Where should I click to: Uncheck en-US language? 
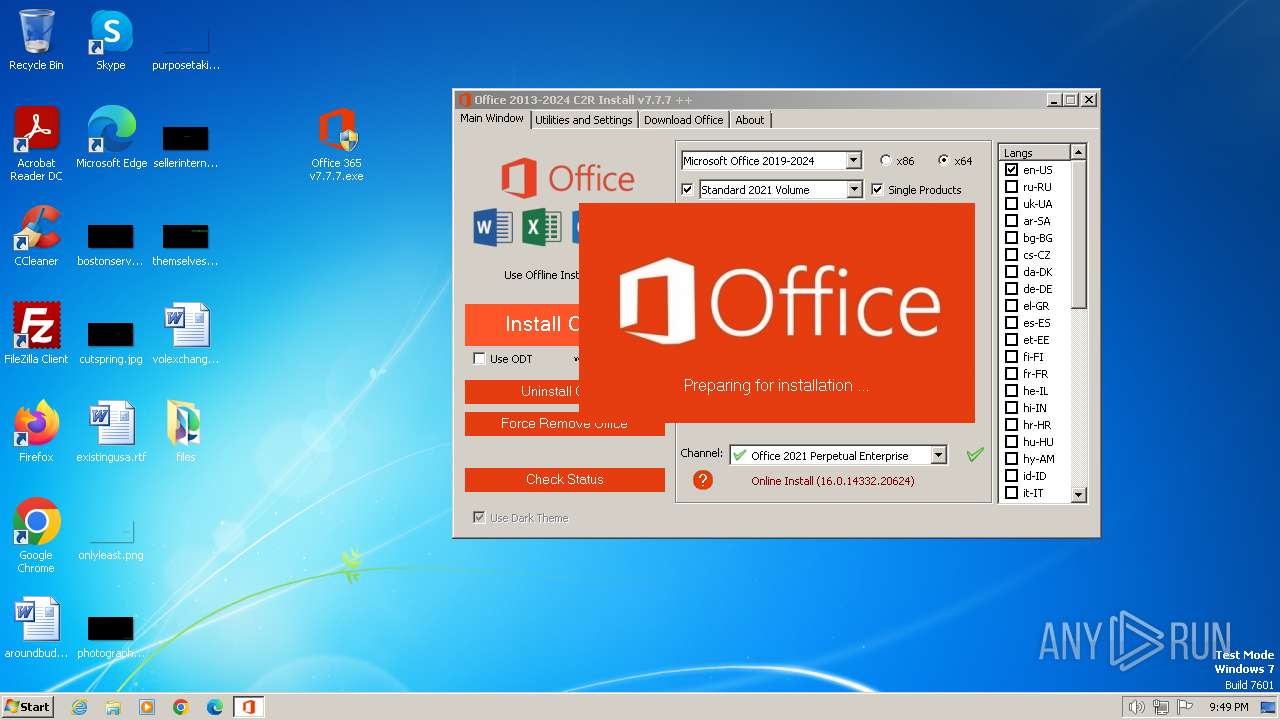point(1011,170)
